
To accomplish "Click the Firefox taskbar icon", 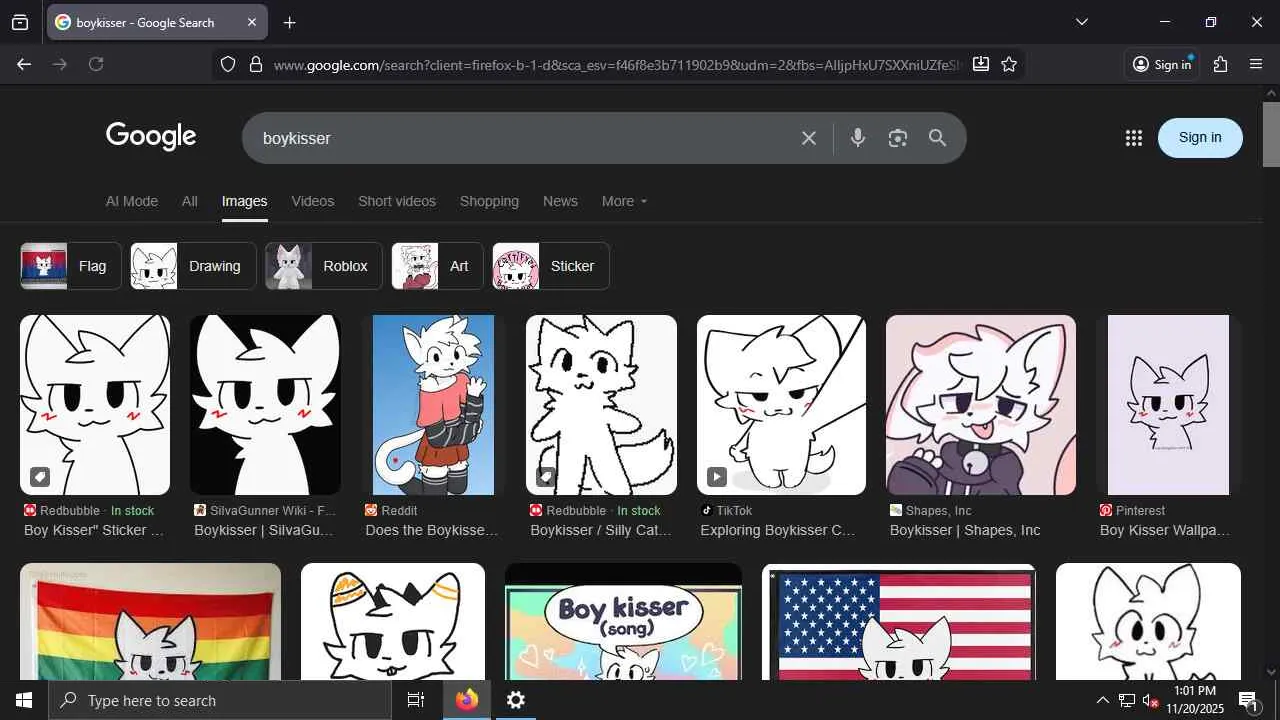I will point(467,700).
